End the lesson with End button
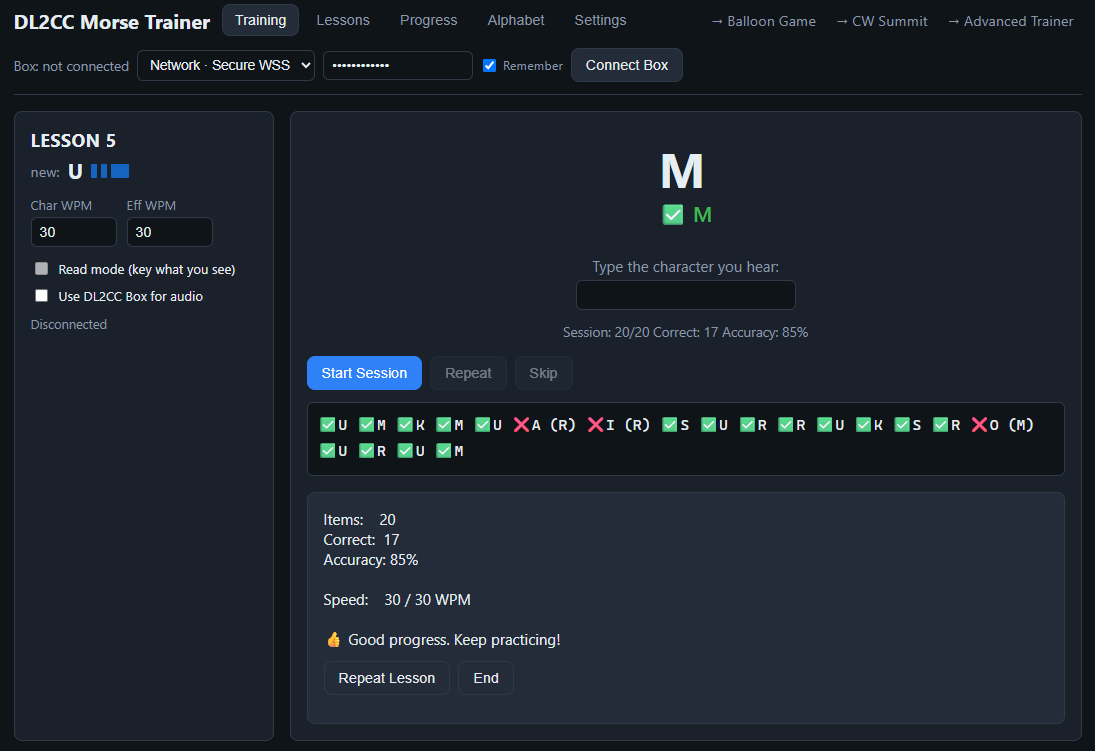Image resolution: width=1095 pixels, height=751 pixels. click(485, 678)
